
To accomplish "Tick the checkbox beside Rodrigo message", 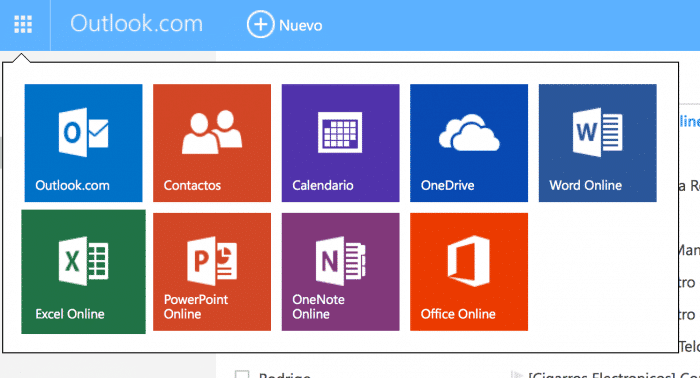I will (x=242, y=374).
